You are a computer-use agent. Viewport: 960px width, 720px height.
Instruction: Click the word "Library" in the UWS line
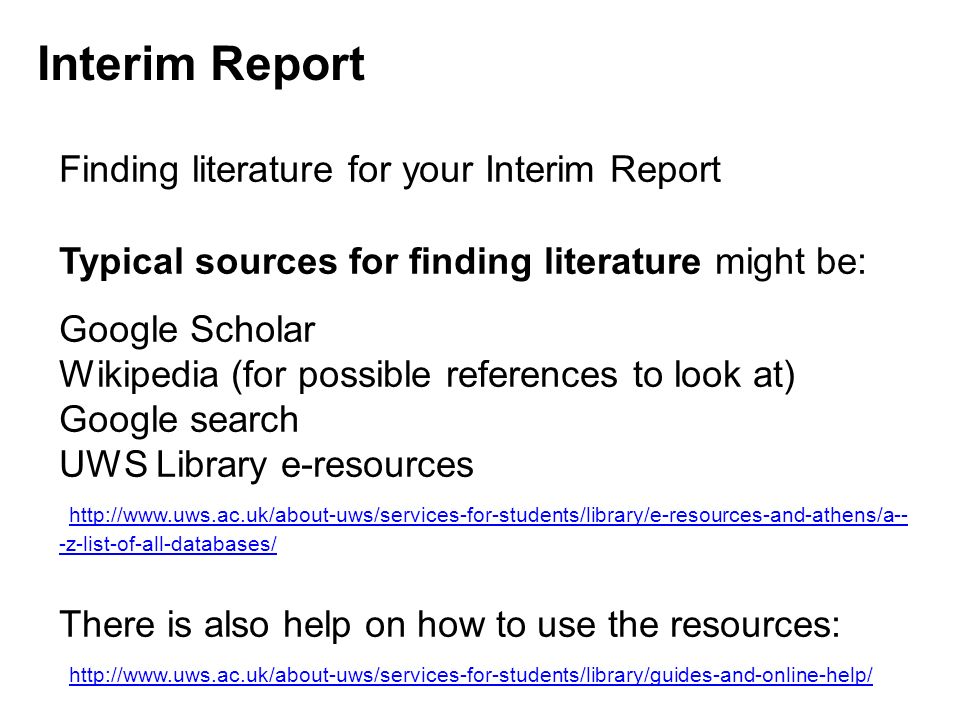pyautogui.click(x=212, y=466)
